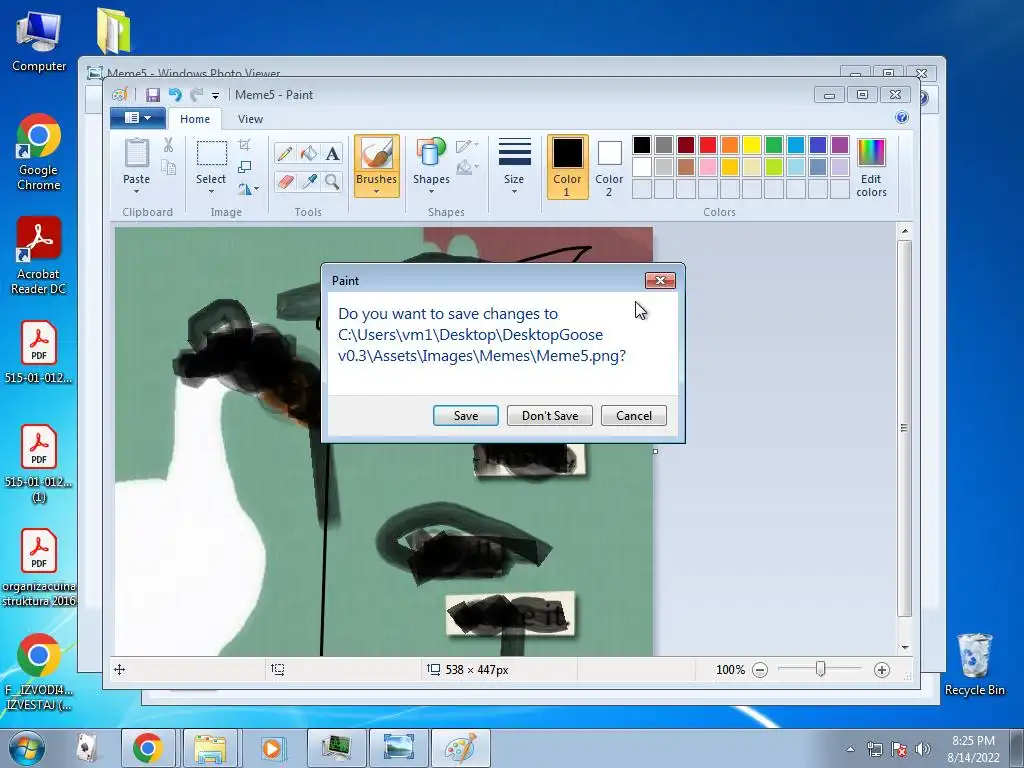The width and height of the screenshot is (1024, 768).
Task: Click the Copy icon in Clipboard
Action: tap(168, 167)
